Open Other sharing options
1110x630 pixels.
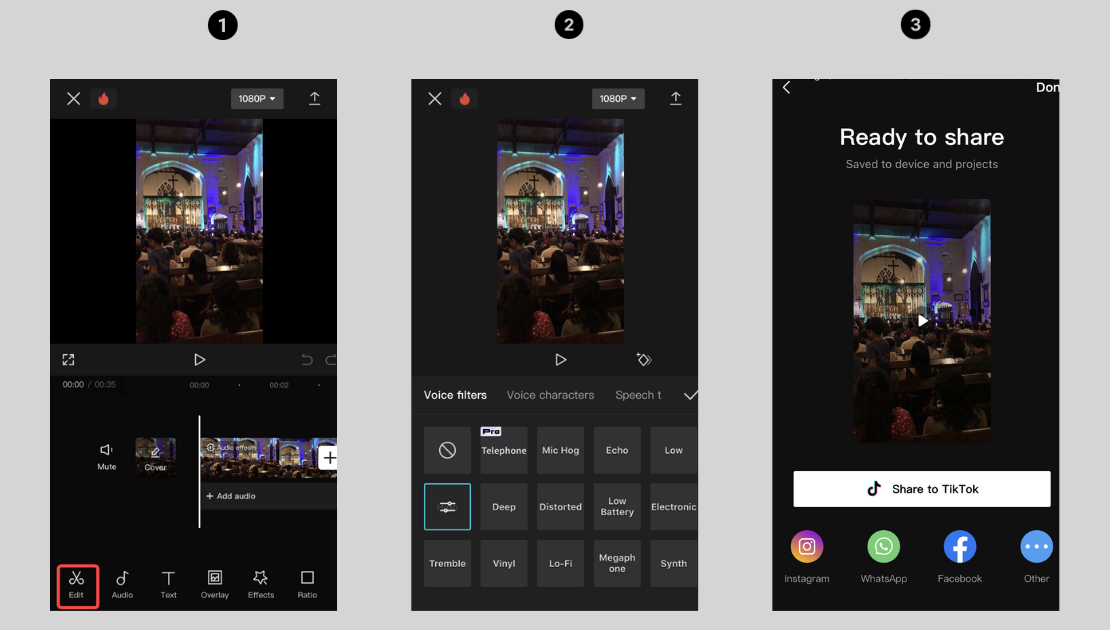coord(1036,557)
